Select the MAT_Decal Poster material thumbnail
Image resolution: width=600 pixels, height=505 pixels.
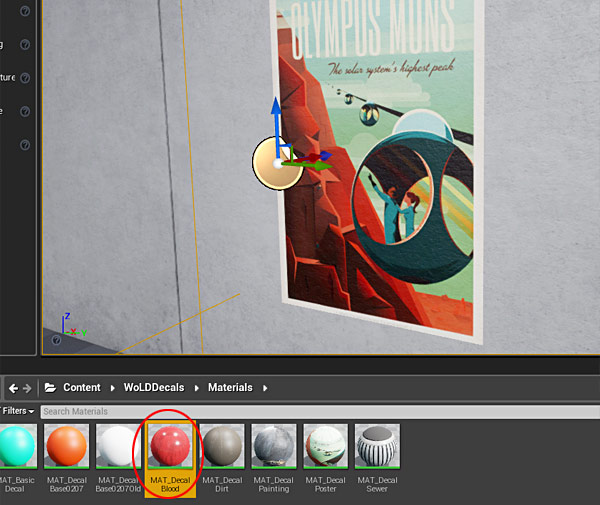[325, 447]
